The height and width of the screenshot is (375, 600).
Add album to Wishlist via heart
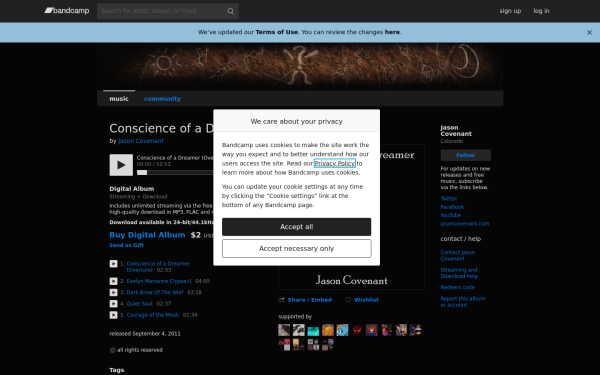tap(362, 300)
